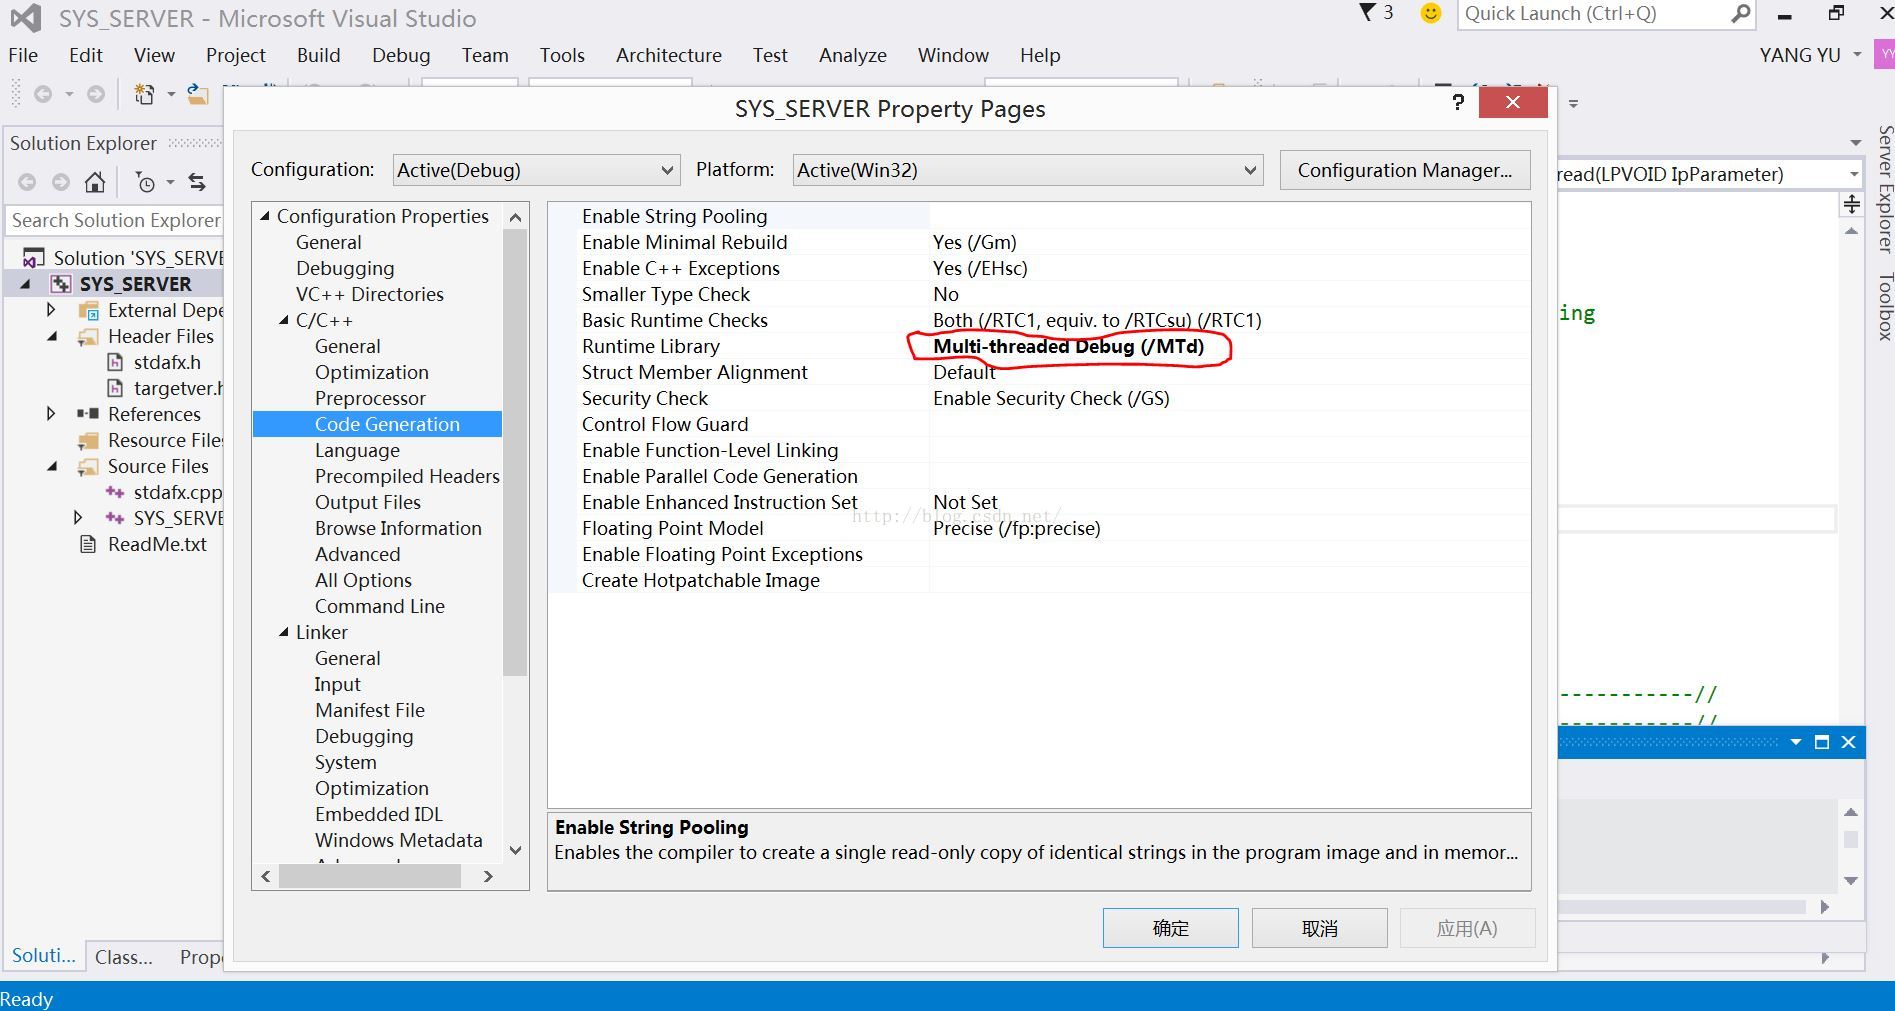Maximize the docked output panel

1822,742
